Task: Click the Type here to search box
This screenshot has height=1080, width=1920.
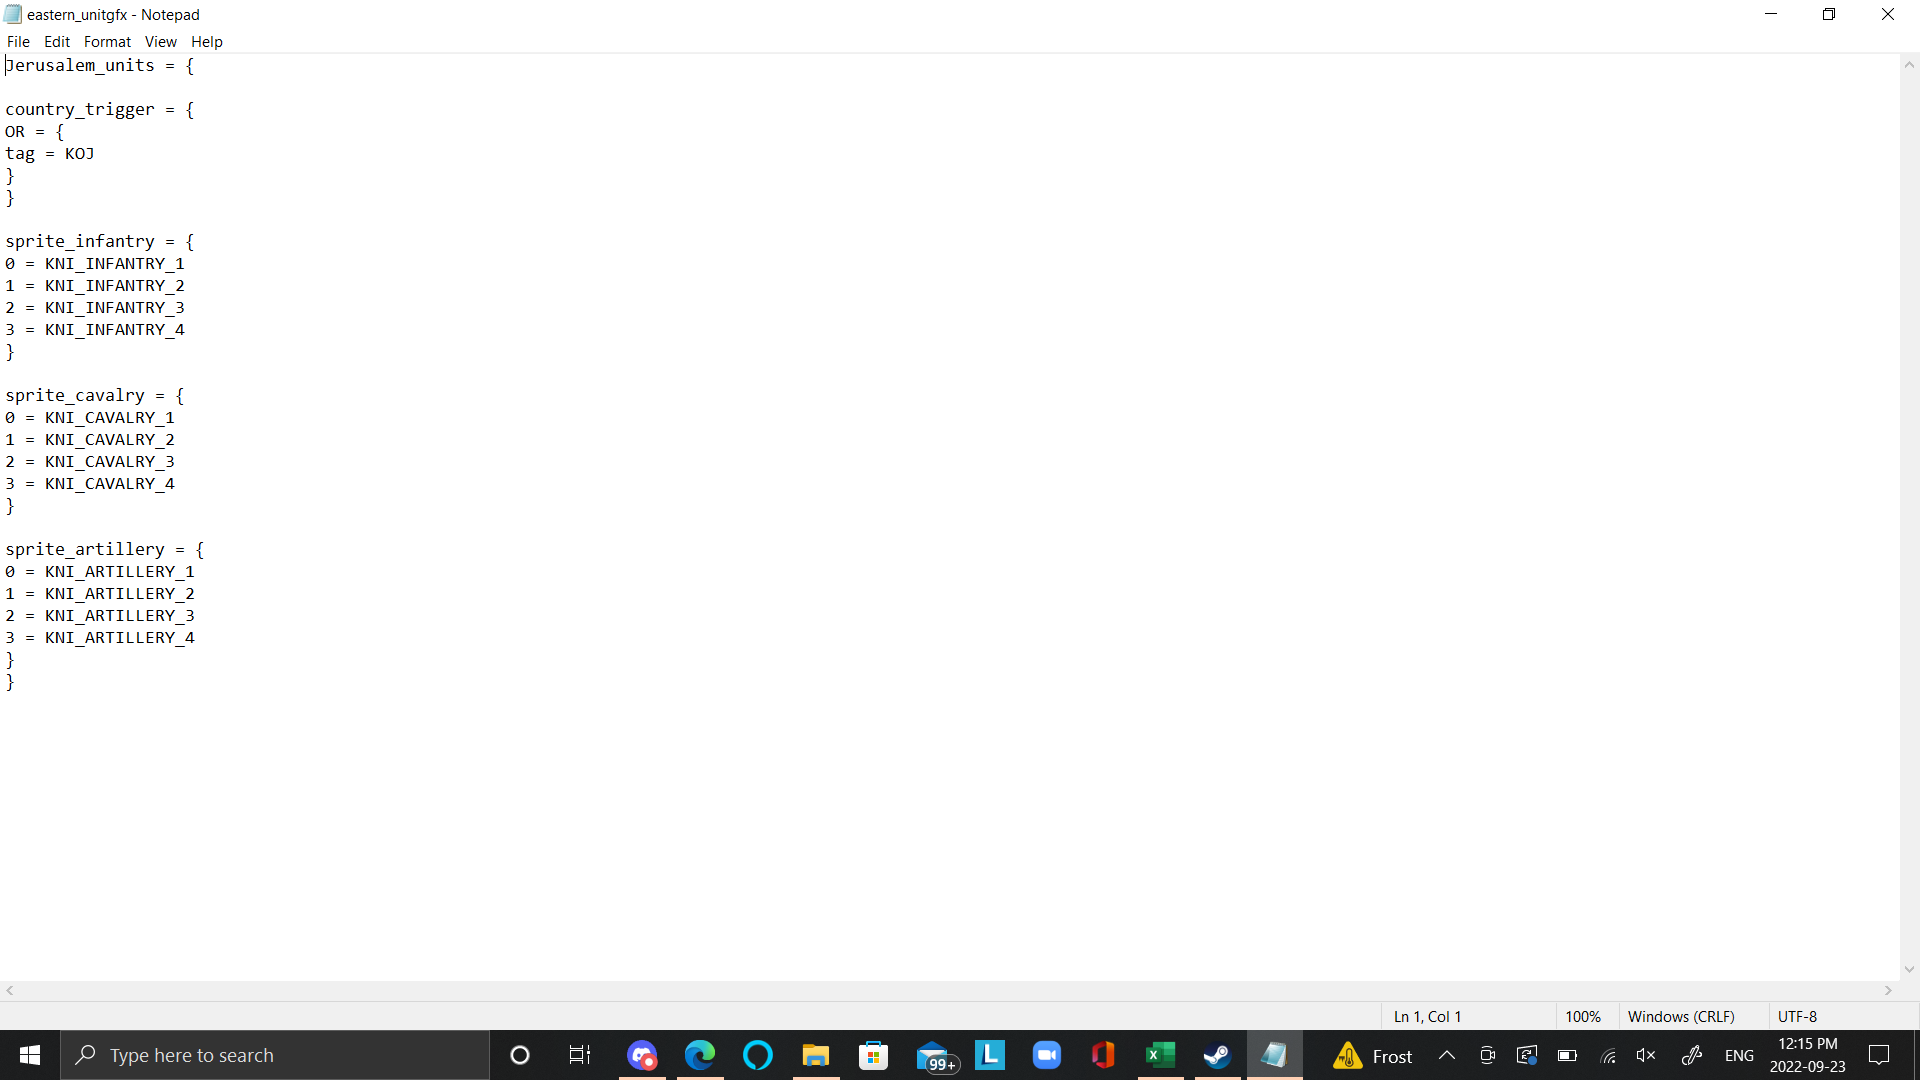Action: [275, 1055]
